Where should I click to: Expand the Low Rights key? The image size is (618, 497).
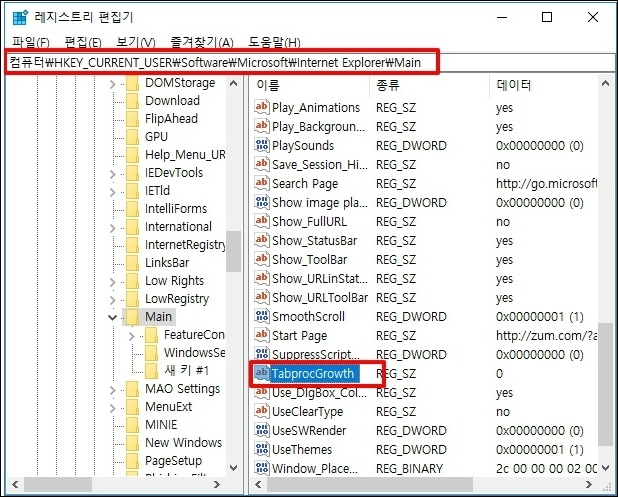coord(113,282)
